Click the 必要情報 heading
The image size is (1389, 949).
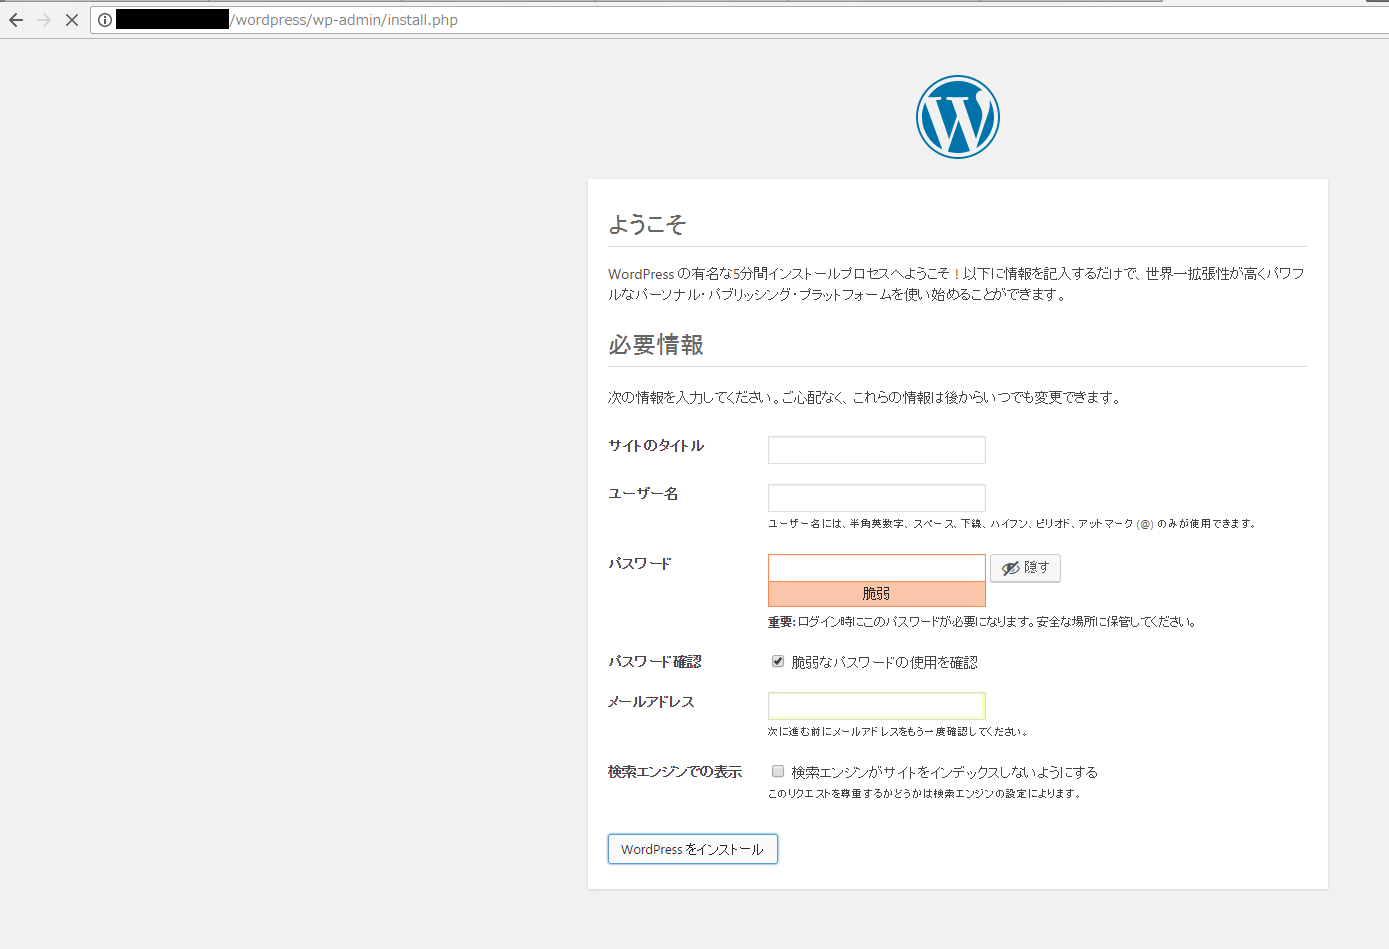point(656,345)
